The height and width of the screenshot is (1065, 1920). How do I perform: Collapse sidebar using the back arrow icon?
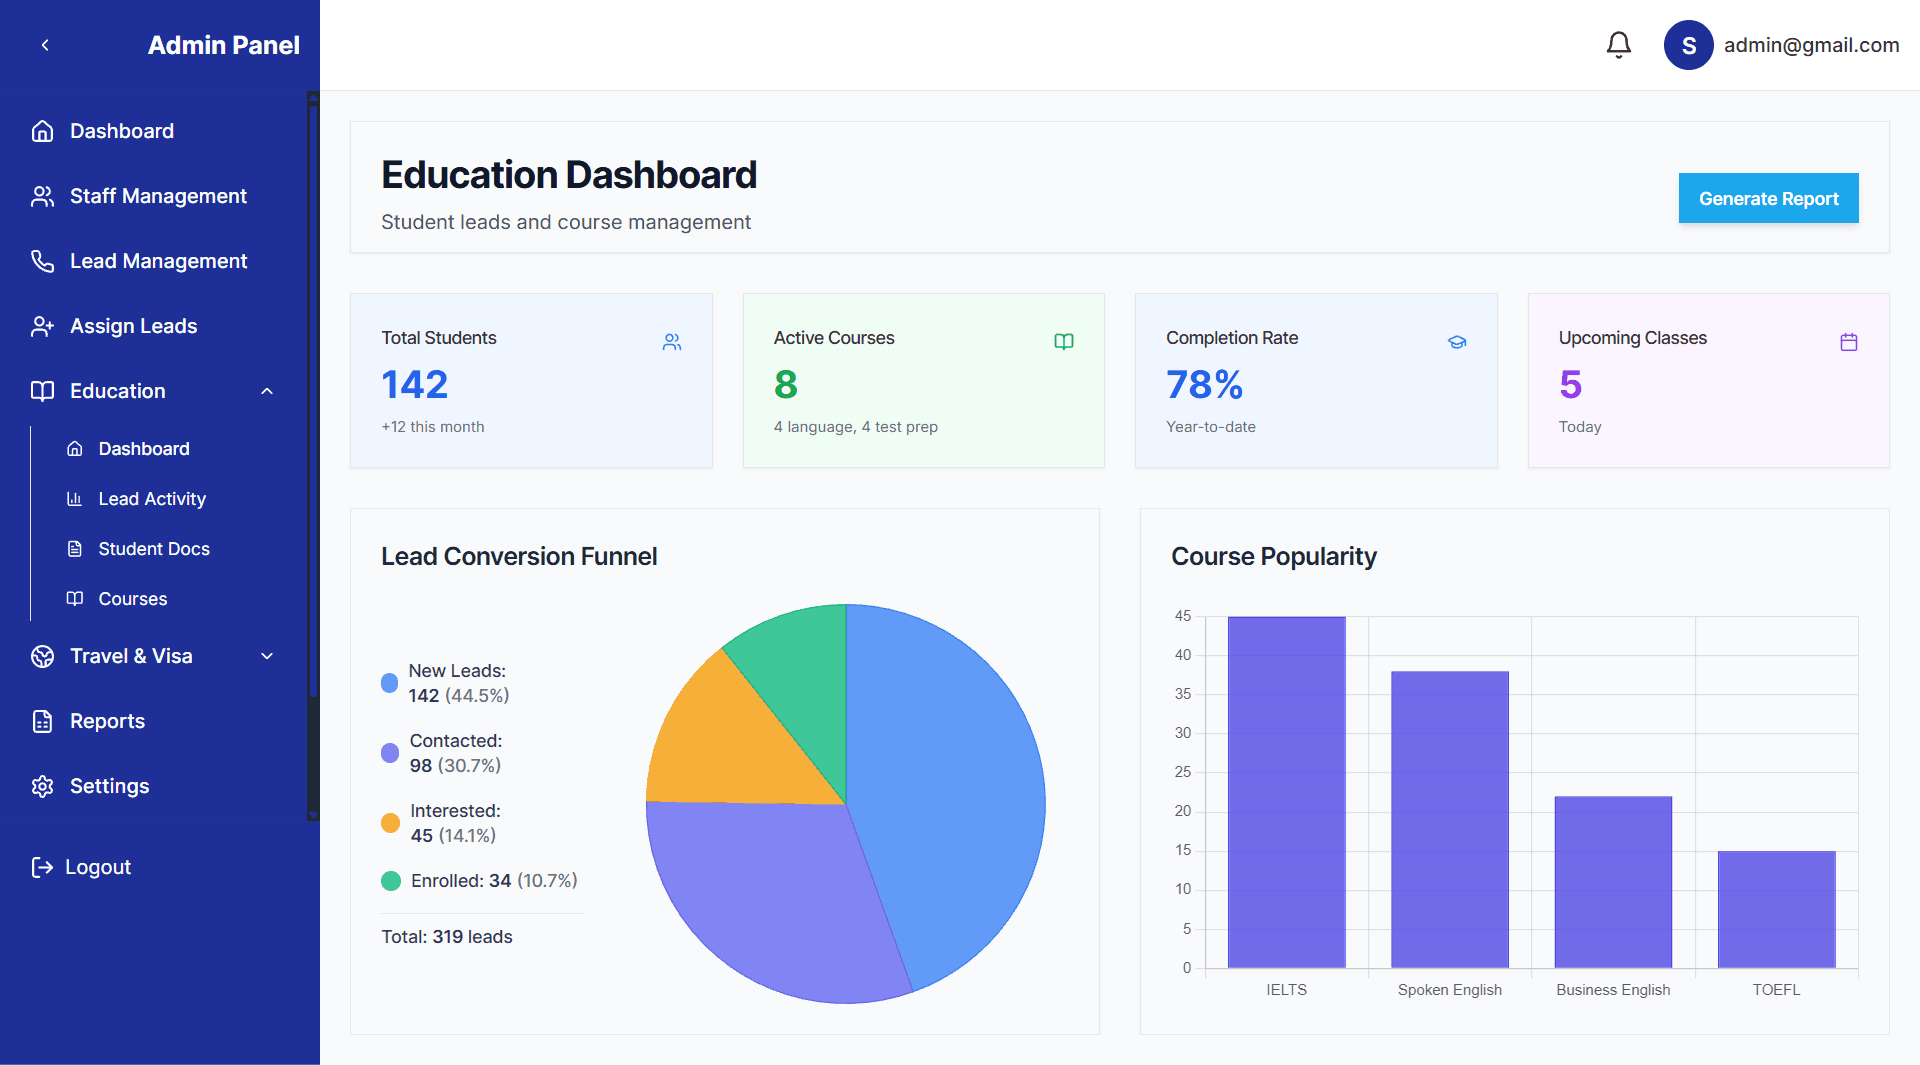[45, 45]
